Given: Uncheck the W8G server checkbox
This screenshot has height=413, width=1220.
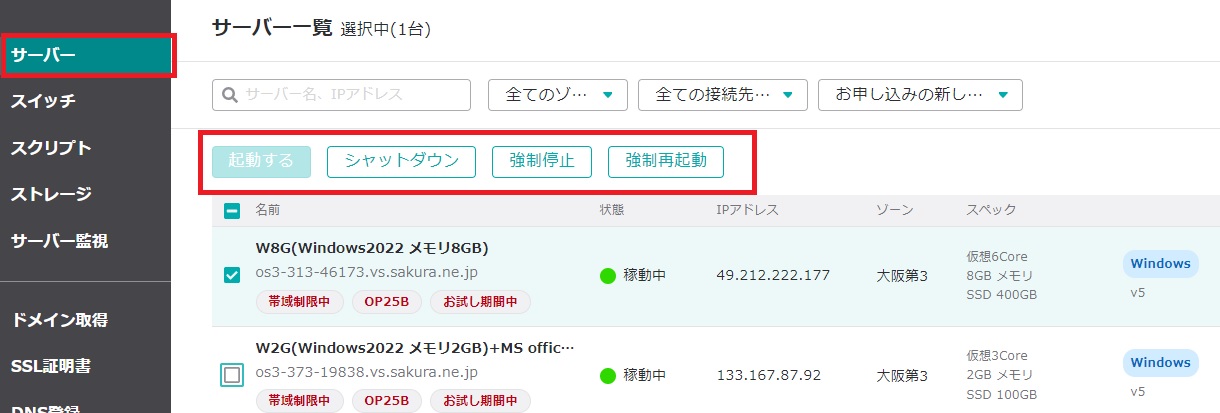Looking at the screenshot, I should [232, 275].
